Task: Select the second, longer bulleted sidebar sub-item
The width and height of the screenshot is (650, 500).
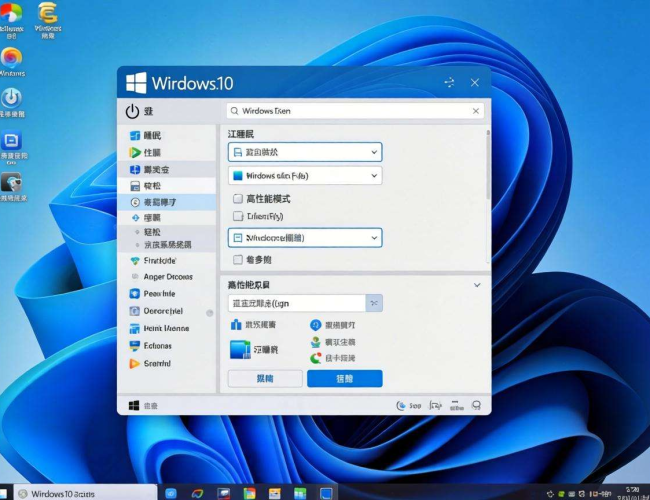Action: (167, 245)
